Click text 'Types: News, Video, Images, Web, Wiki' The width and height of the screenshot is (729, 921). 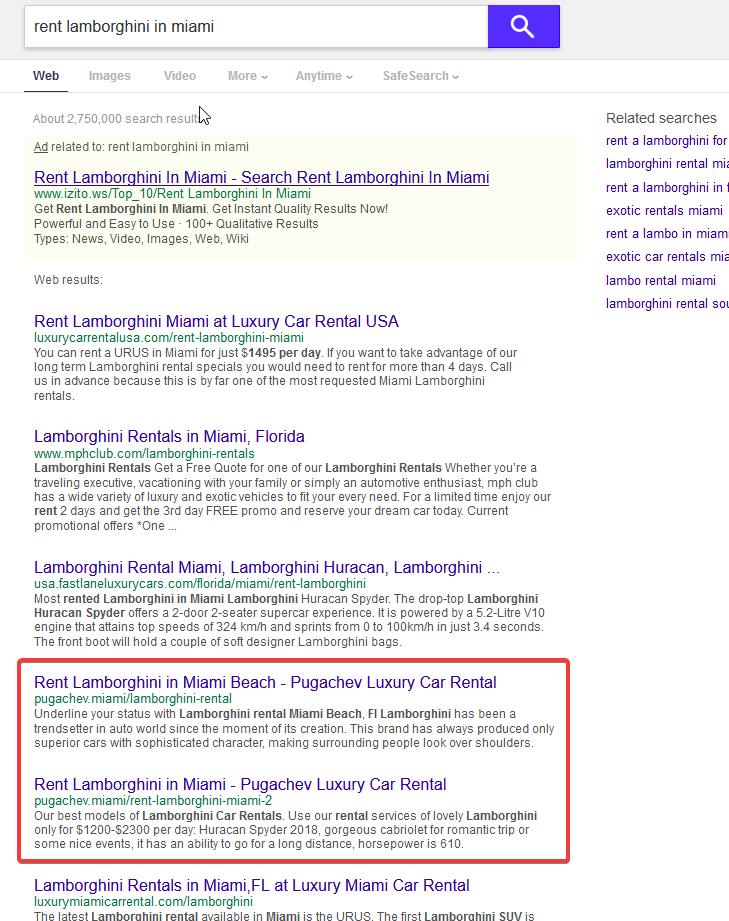tap(142, 239)
